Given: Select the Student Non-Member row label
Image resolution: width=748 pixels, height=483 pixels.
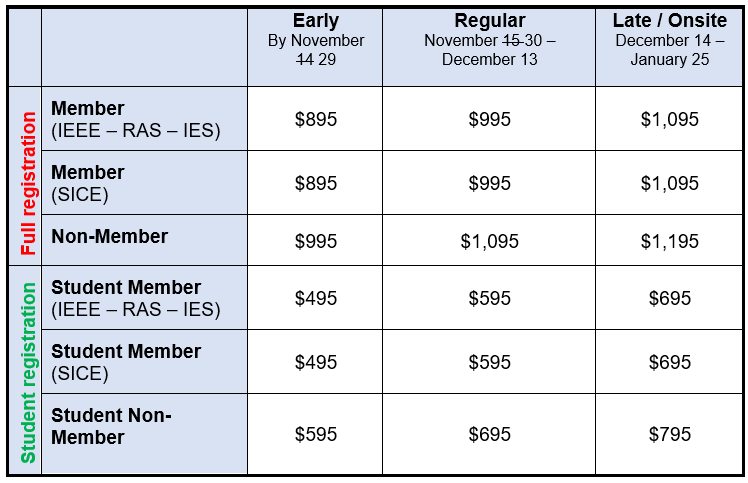Looking at the screenshot, I should point(111,426).
